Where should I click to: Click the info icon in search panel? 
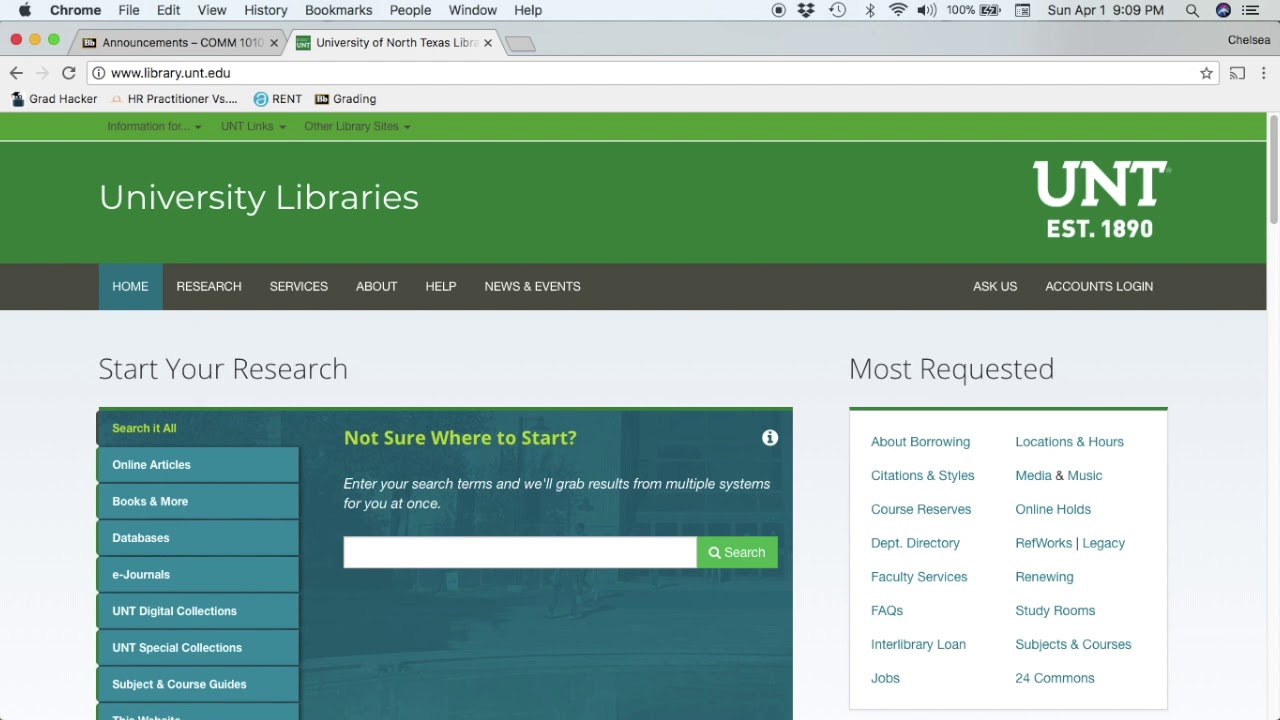pos(770,438)
